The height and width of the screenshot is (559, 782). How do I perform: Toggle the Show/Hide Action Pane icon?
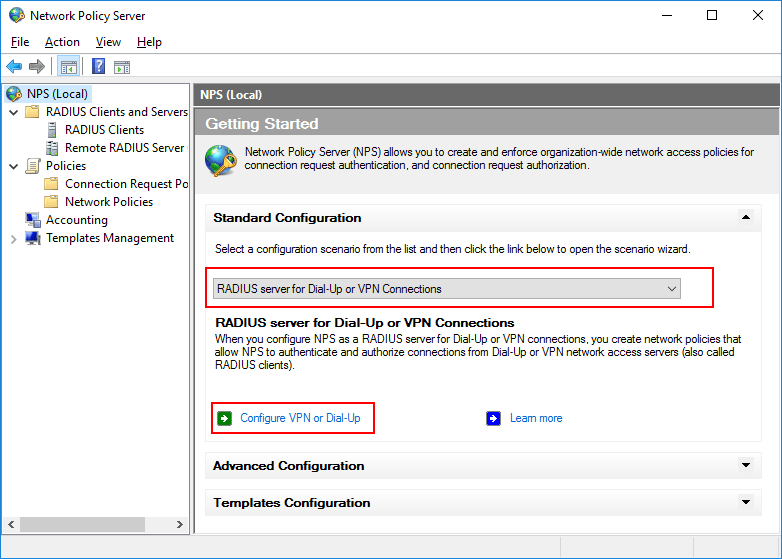pyautogui.click(x=122, y=67)
